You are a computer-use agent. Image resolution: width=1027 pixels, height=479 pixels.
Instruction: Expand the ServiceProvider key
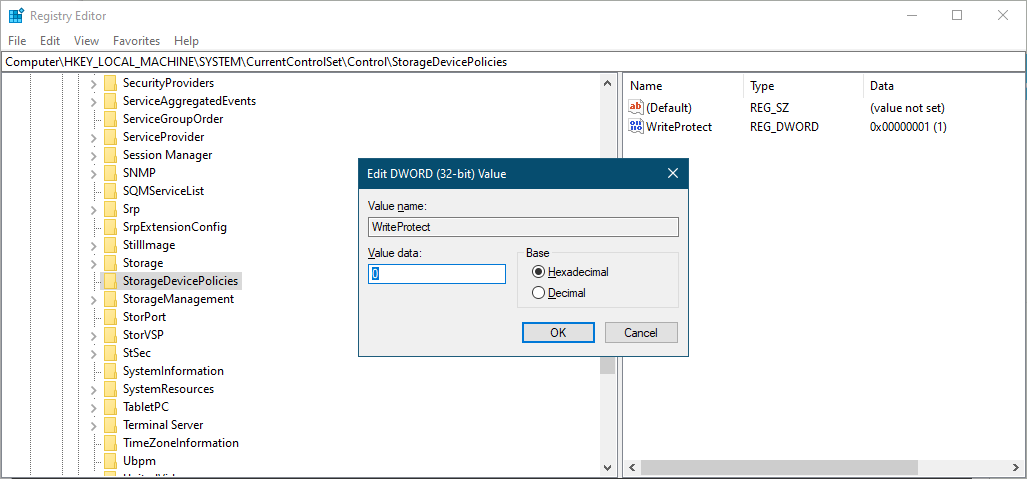tap(94, 137)
